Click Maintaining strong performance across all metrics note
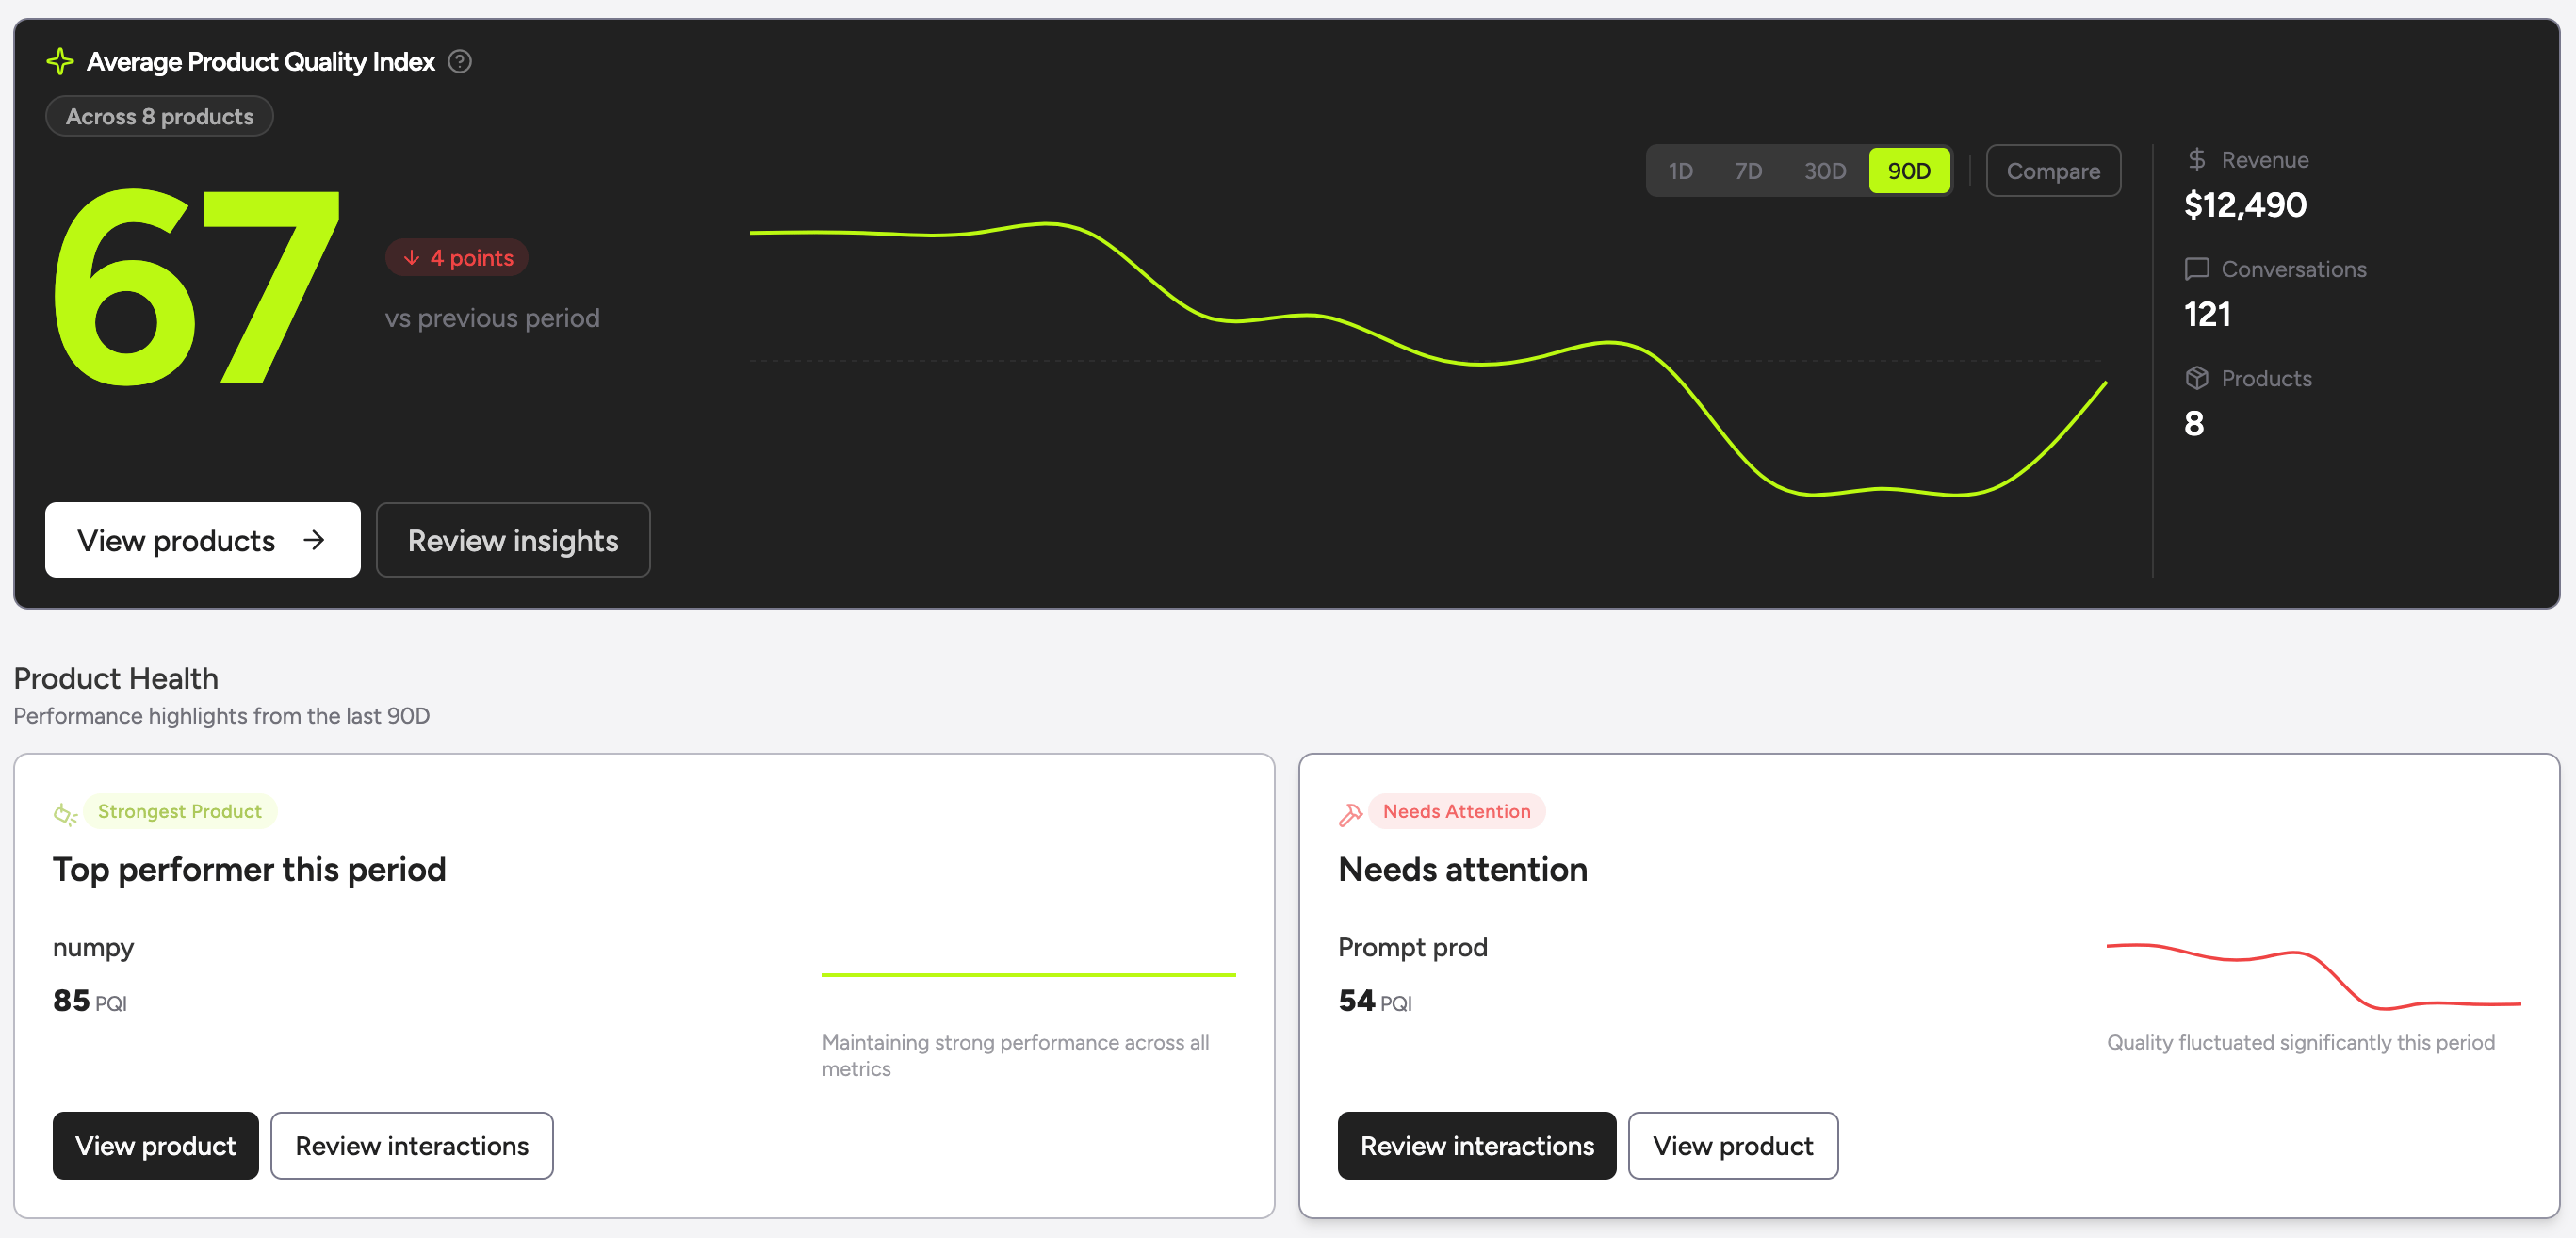This screenshot has width=2576, height=1238. click(1016, 1055)
